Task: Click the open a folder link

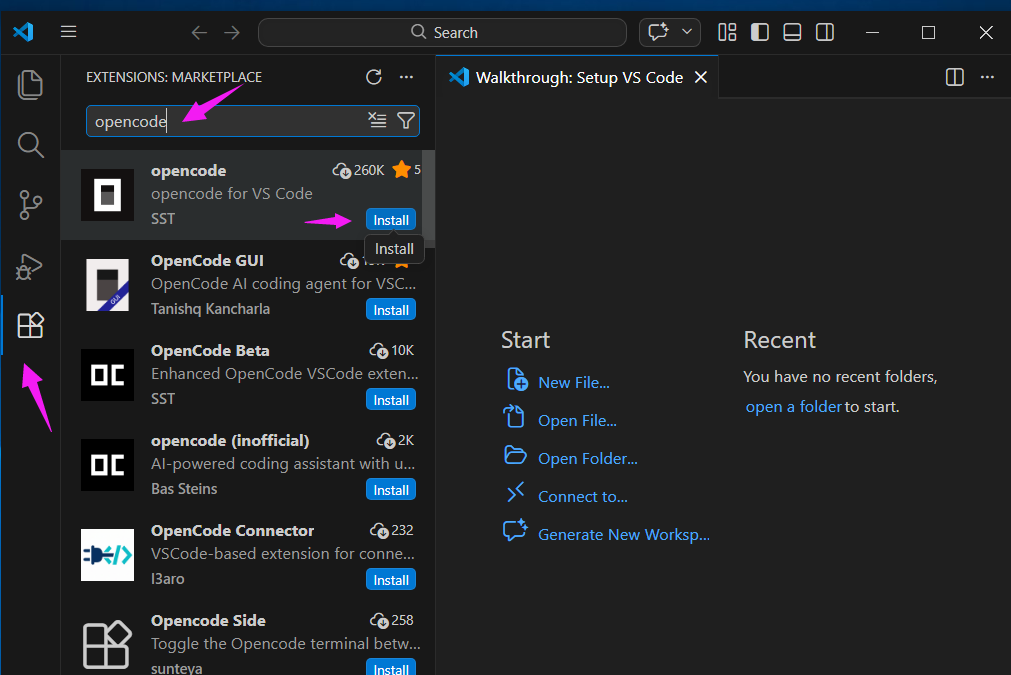Action: coord(793,407)
